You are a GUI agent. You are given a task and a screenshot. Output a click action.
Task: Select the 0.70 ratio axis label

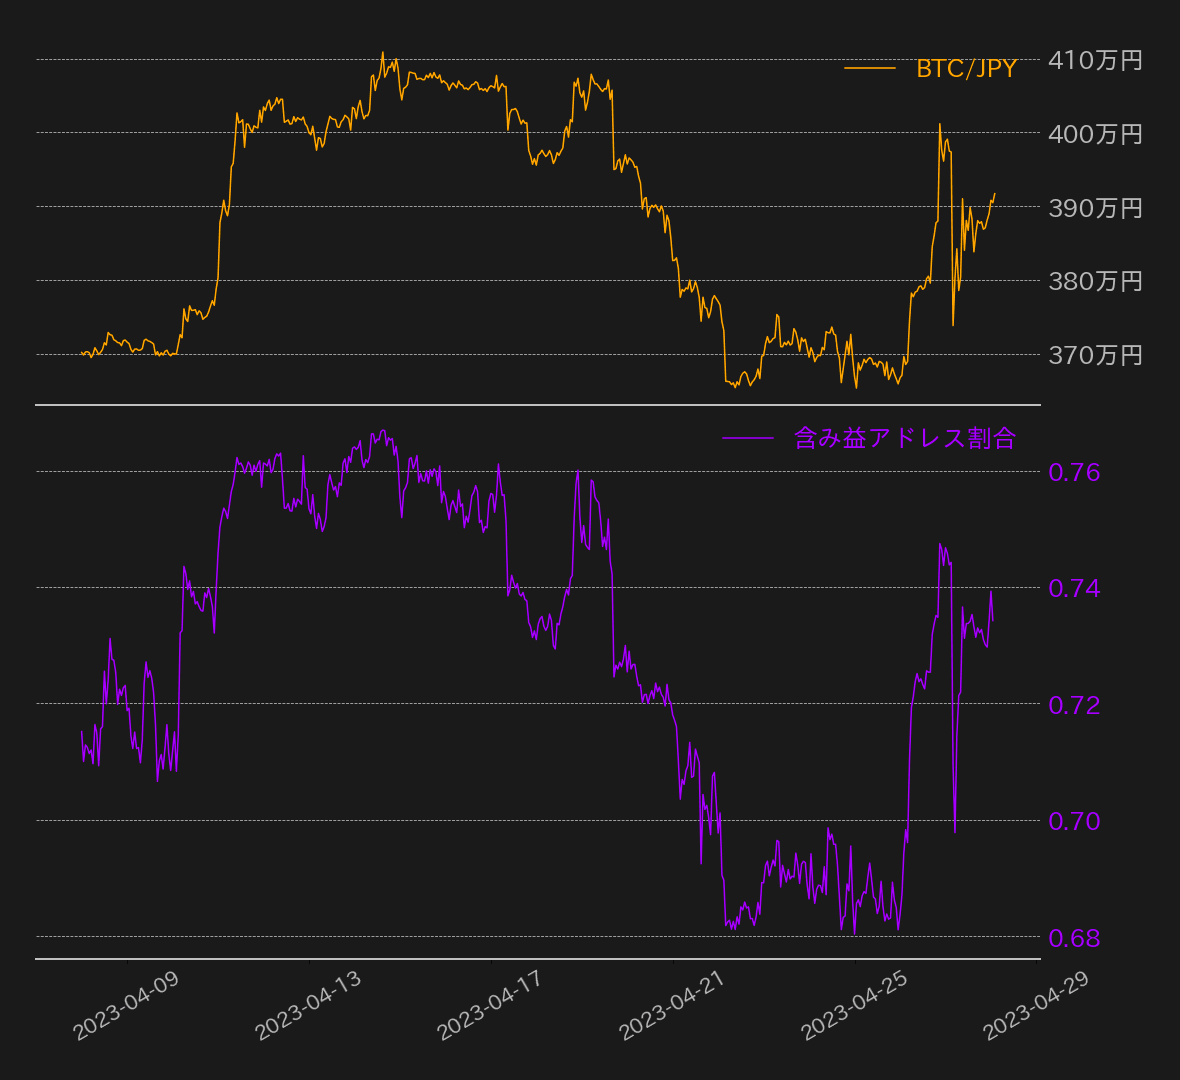pyautogui.click(x=1074, y=821)
